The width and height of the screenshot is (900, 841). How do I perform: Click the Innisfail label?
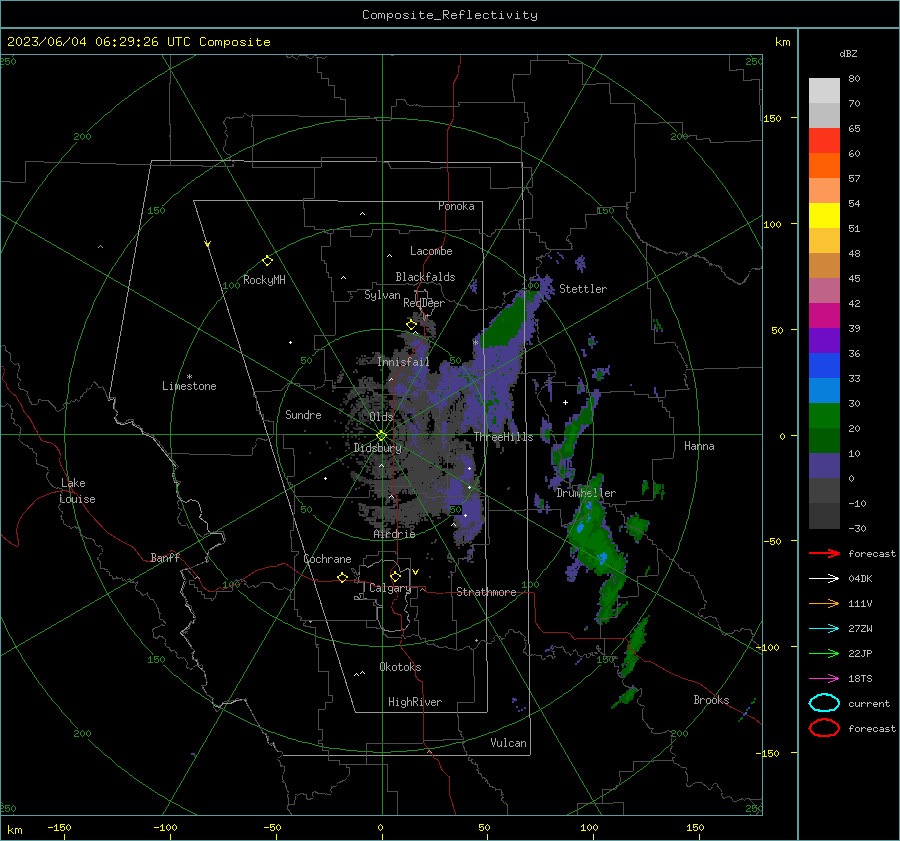click(403, 362)
